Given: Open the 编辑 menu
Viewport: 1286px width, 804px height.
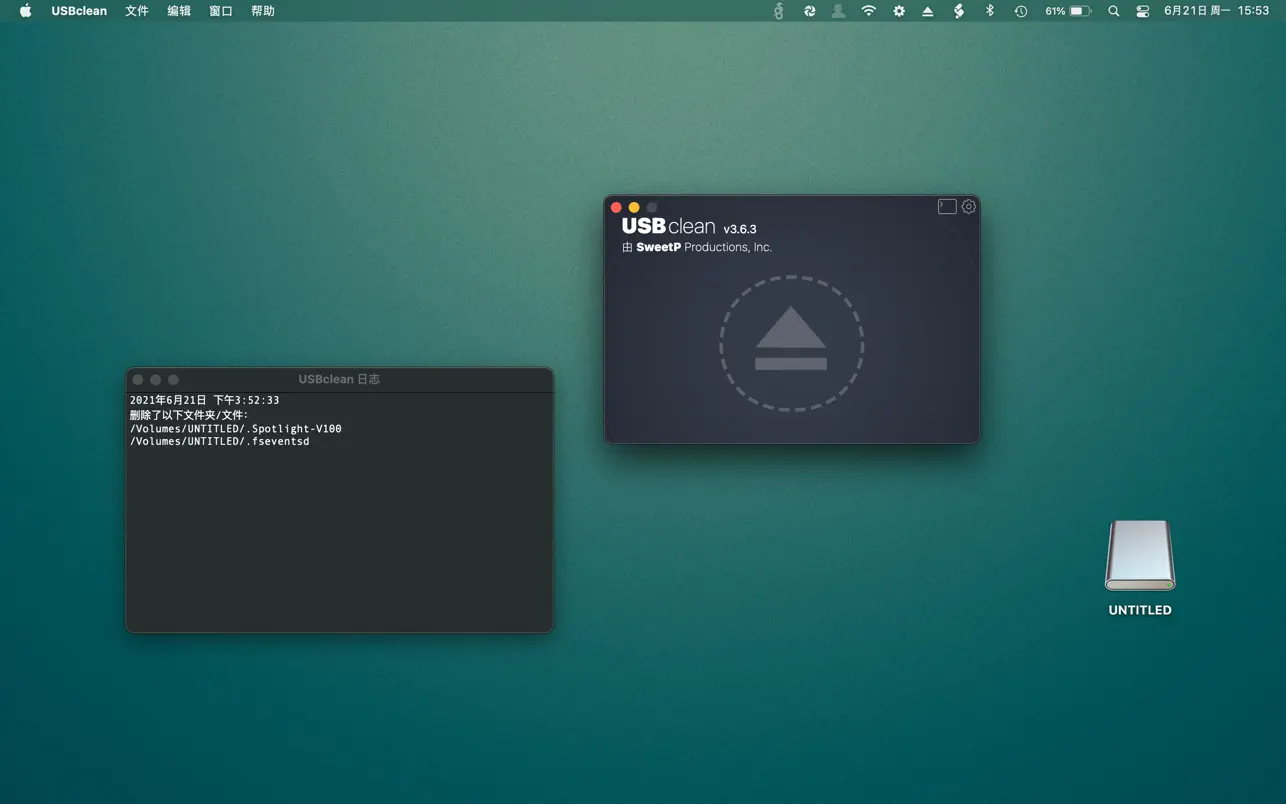Looking at the screenshot, I should coord(179,11).
